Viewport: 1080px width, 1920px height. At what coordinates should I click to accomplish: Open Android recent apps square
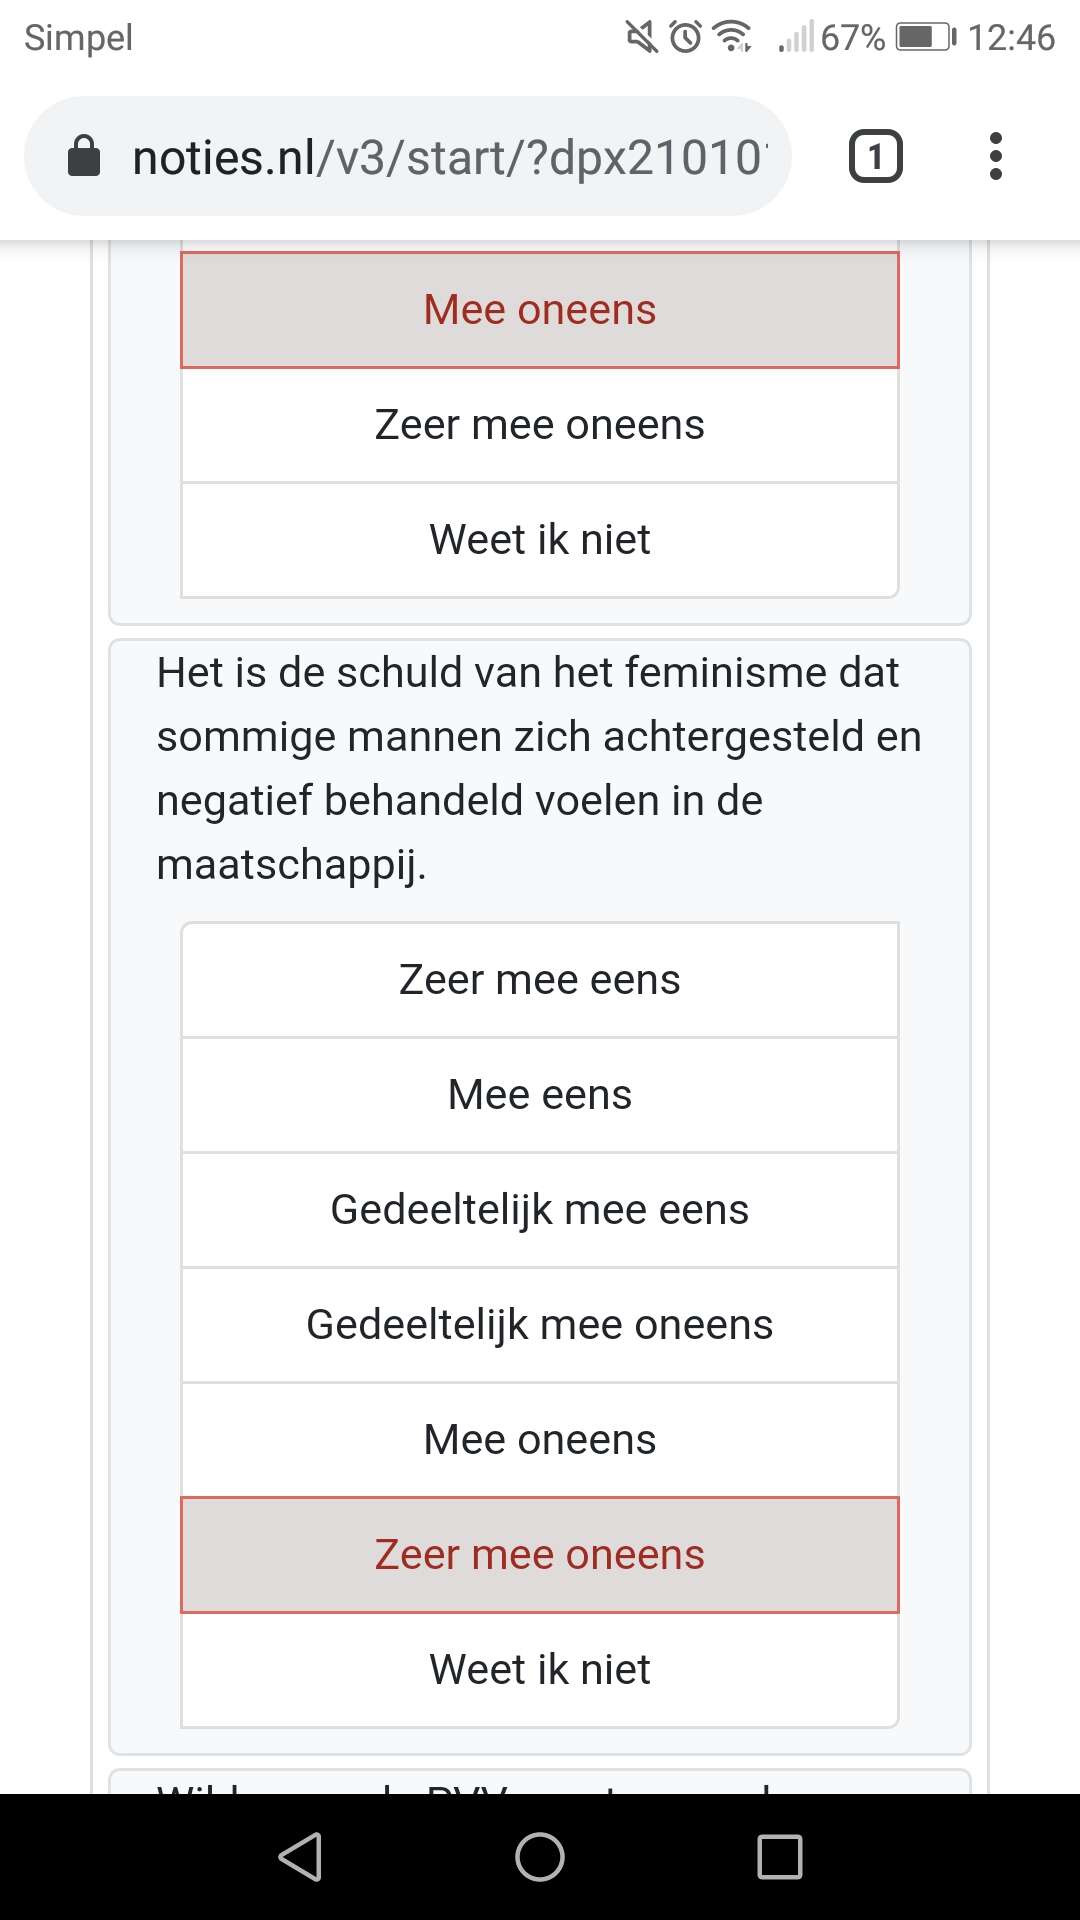pos(780,1857)
